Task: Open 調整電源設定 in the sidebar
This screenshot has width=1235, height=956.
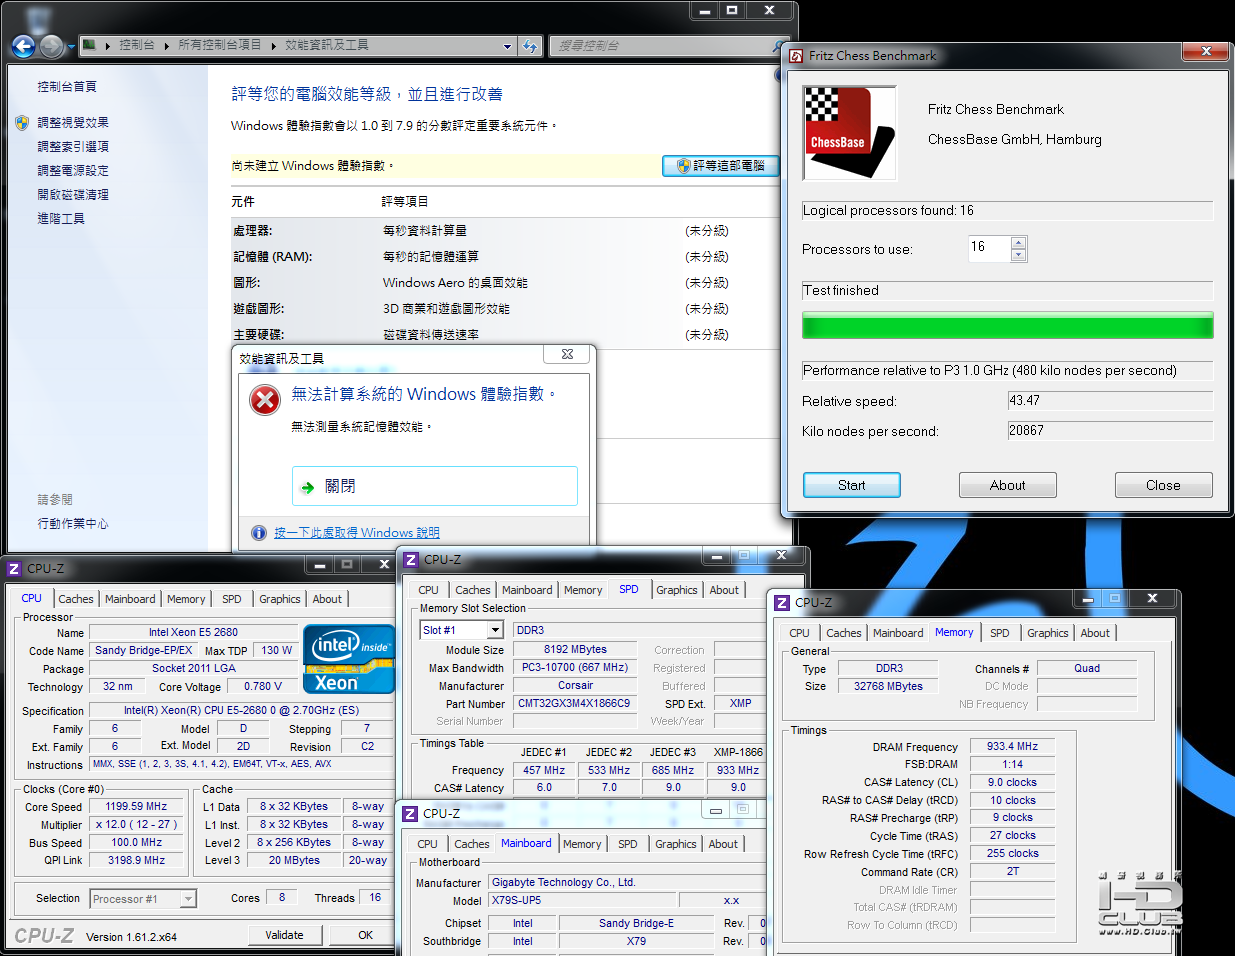Action: pos(73,171)
